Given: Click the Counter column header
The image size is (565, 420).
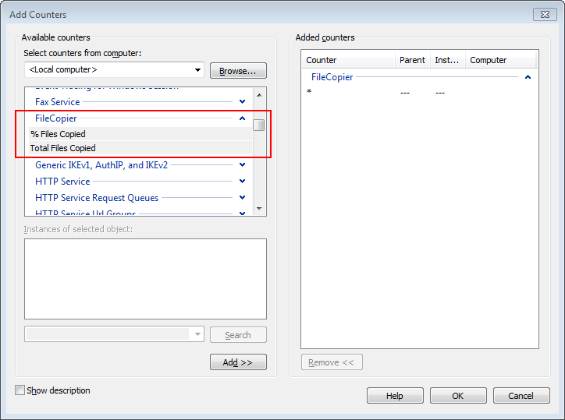Looking at the screenshot, I should pos(349,60).
